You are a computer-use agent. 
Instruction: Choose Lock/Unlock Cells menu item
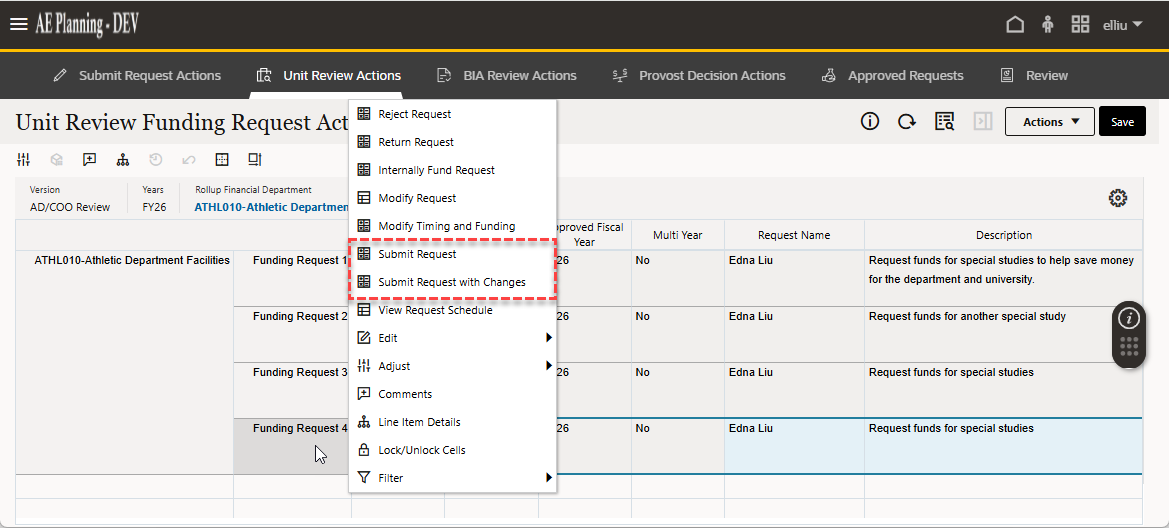tap(453, 450)
